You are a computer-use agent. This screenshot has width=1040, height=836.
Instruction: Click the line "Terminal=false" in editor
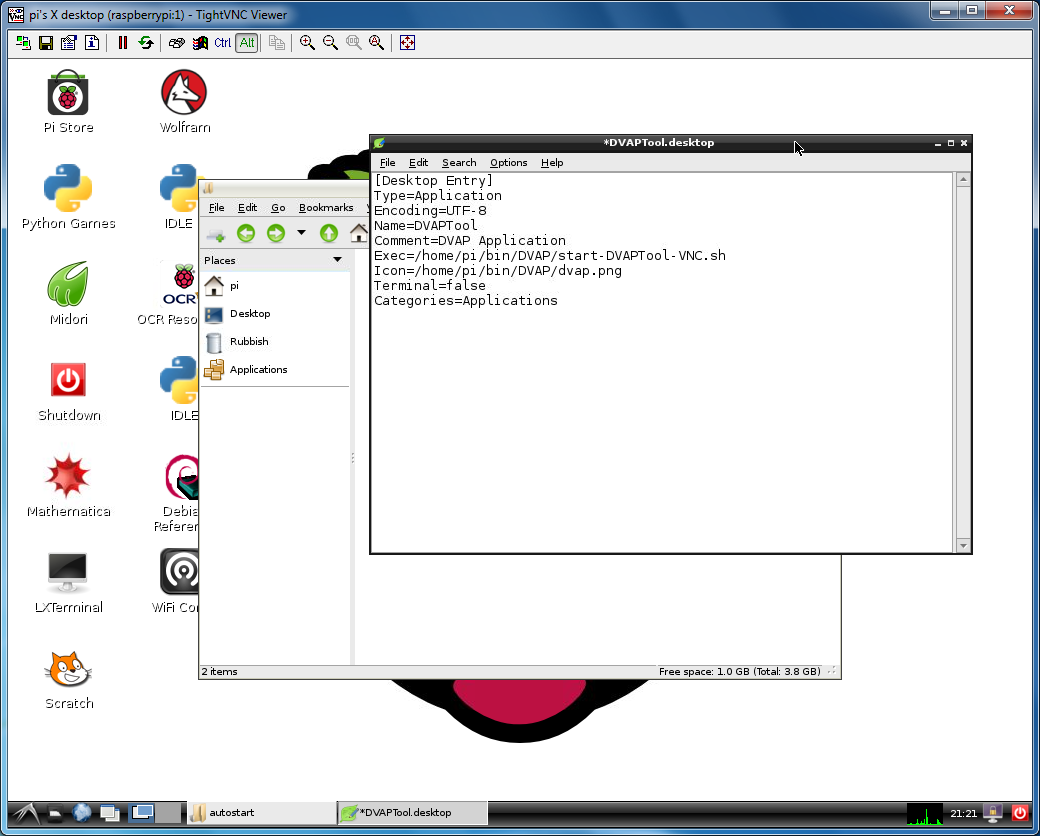[429, 285]
